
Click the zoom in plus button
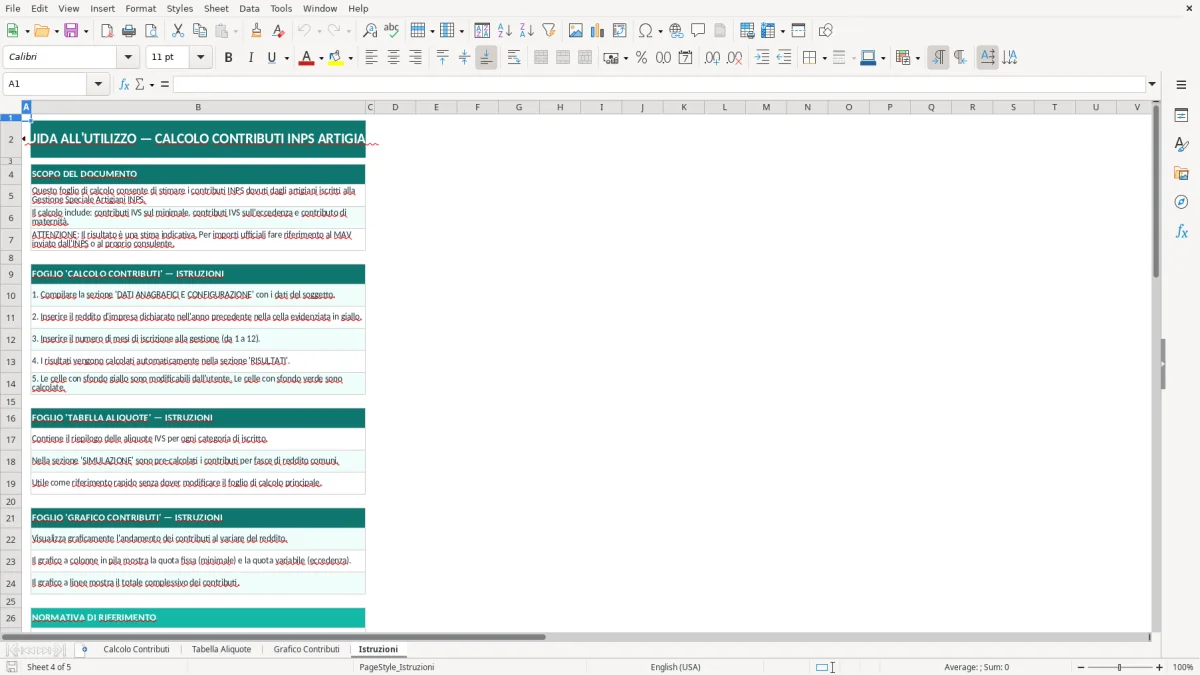[1160, 667]
